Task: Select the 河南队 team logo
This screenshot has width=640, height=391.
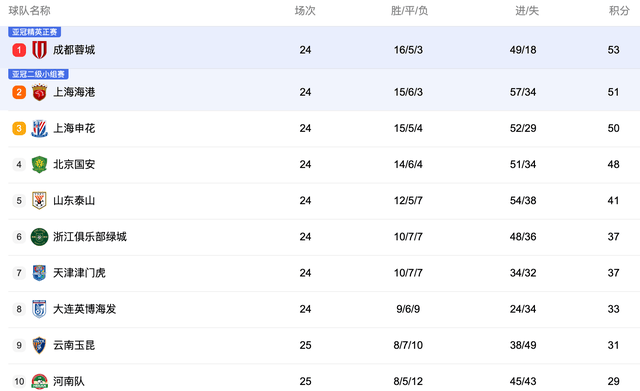Action: [x=39, y=382]
